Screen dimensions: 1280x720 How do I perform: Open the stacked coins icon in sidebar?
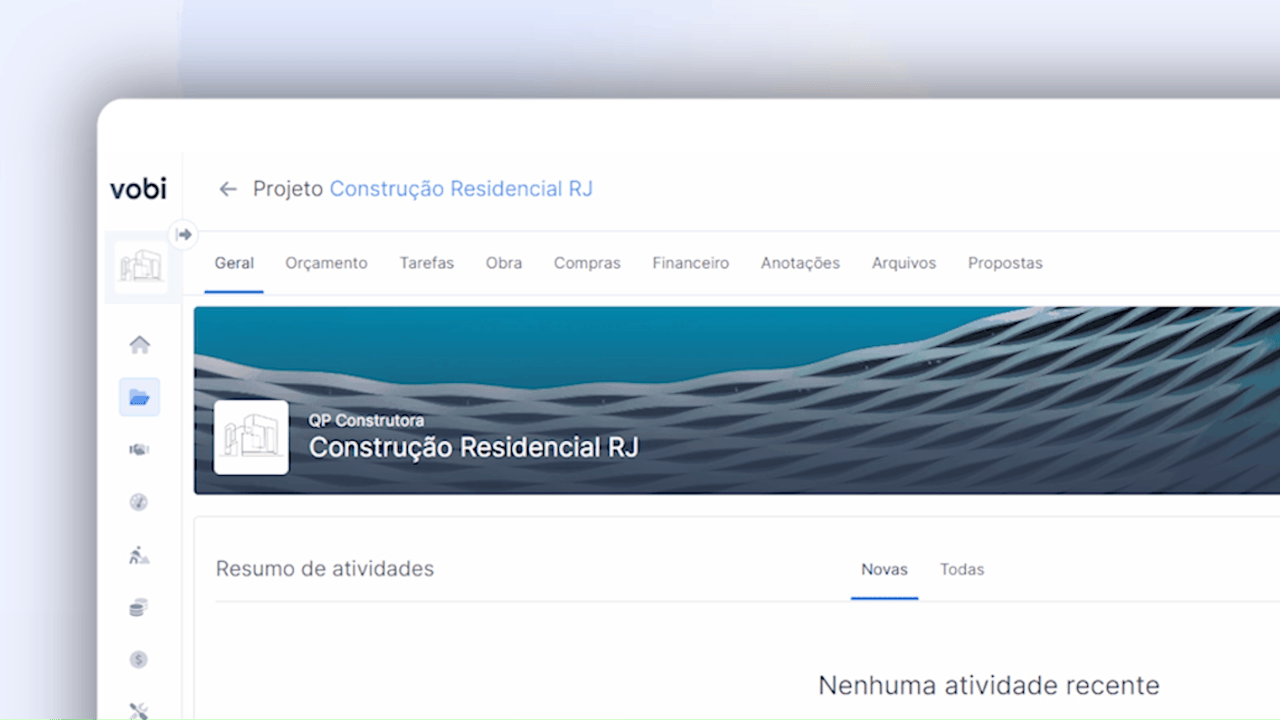point(139,607)
